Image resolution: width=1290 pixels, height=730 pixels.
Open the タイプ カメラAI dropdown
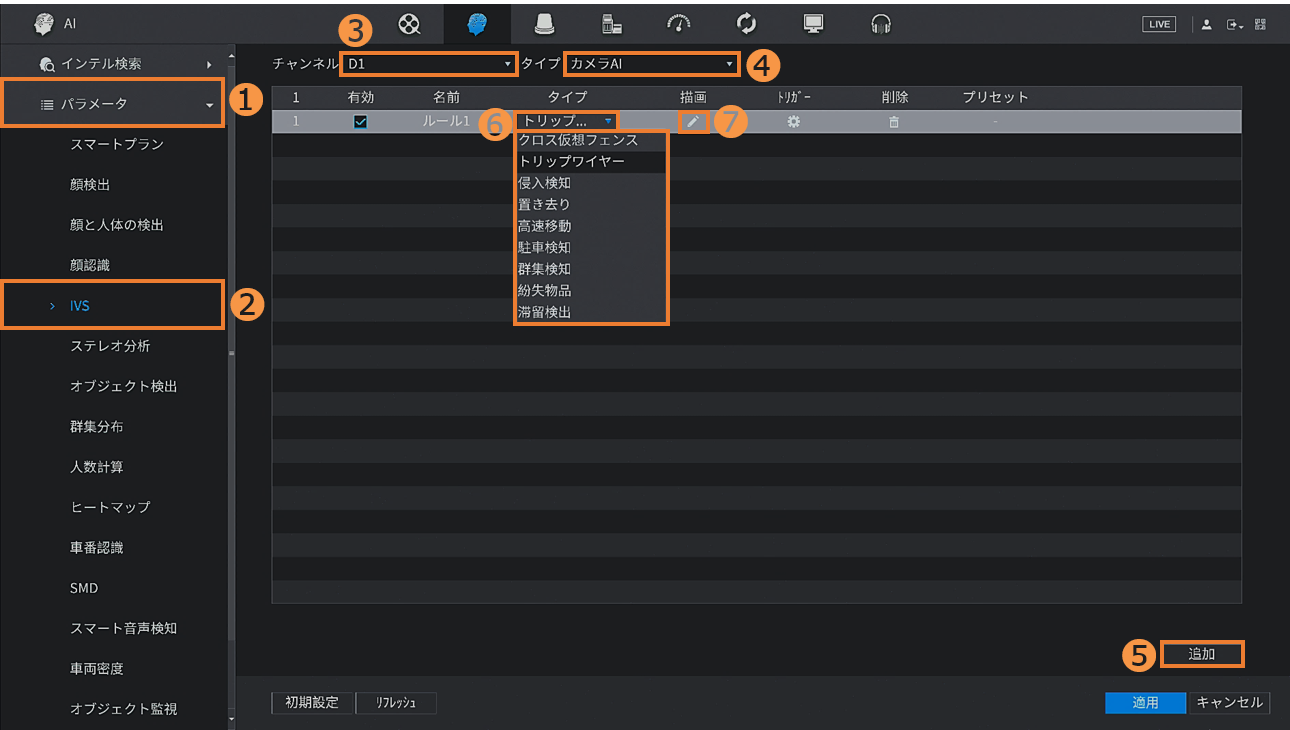pyautogui.click(x=651, y=64)
